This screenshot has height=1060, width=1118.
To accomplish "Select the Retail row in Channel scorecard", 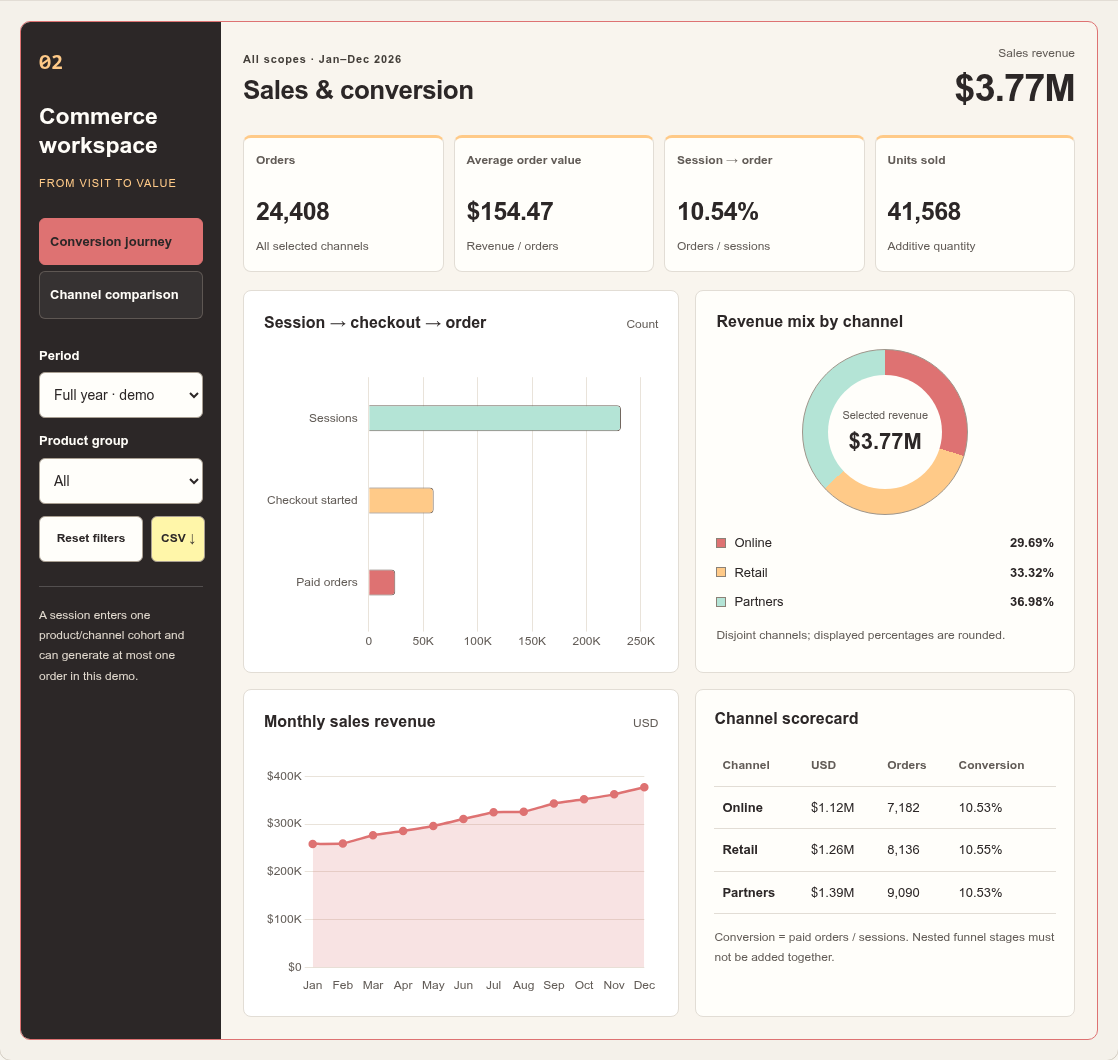I will click(x=885, y=850).
